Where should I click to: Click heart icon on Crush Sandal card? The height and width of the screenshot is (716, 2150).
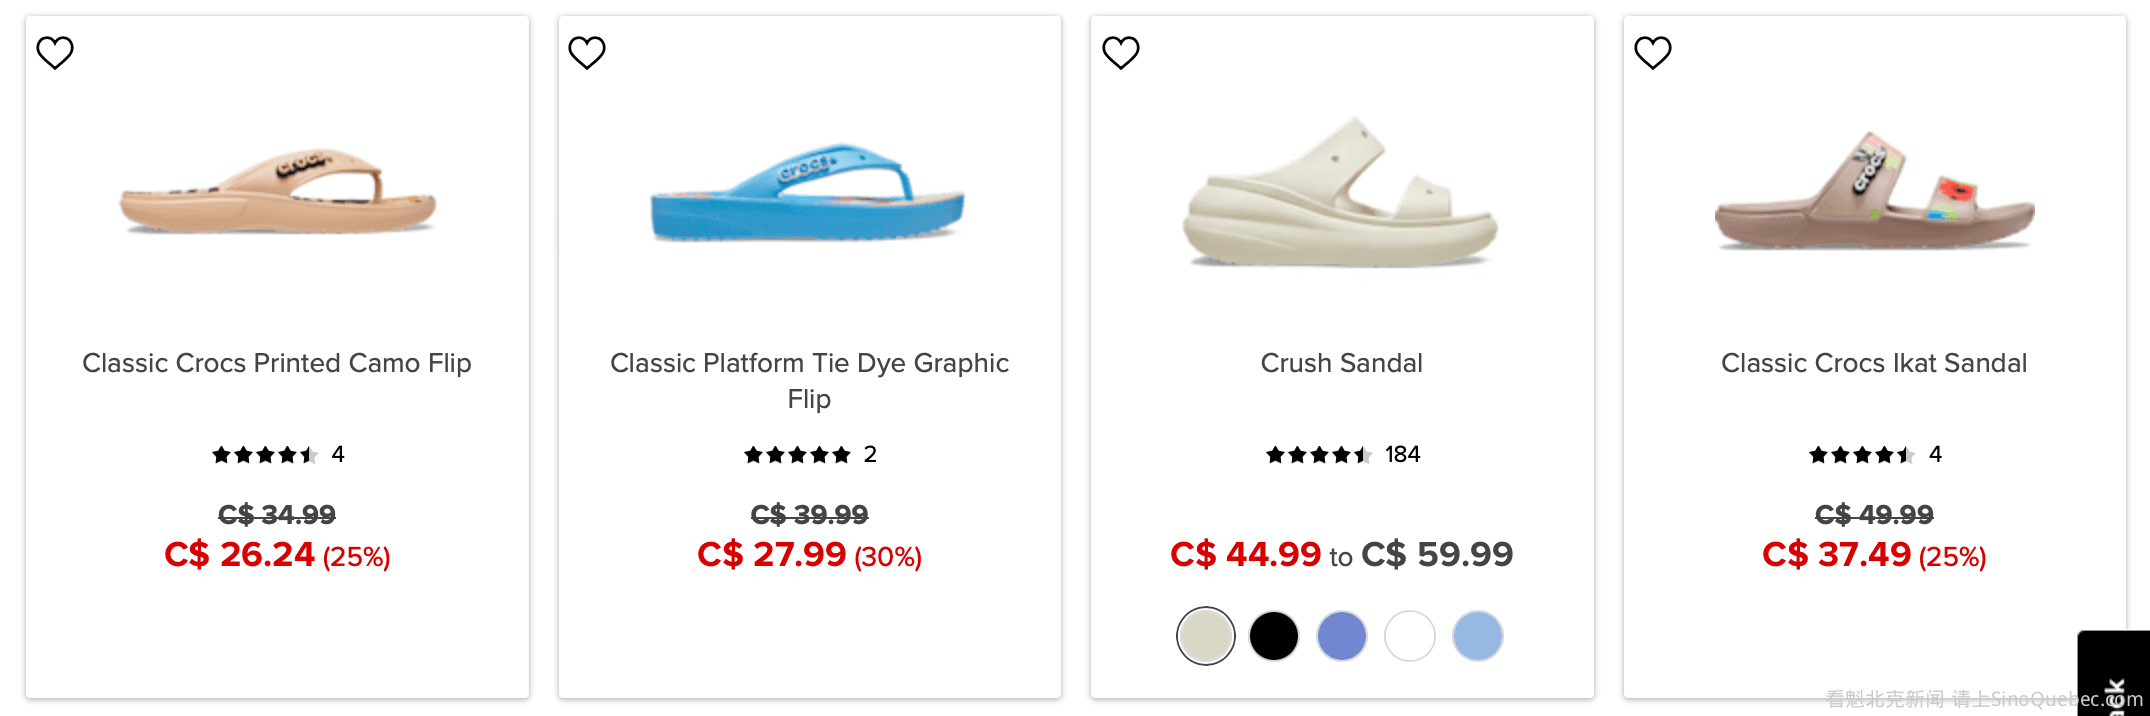(1120, 52)
